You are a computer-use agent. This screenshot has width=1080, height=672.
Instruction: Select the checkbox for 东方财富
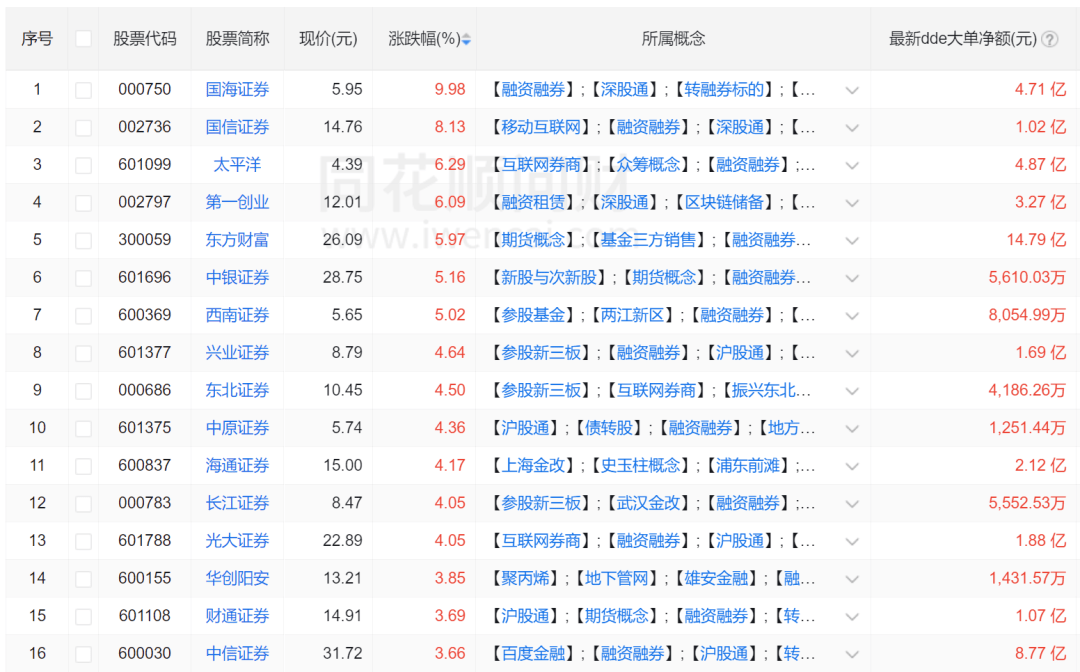pos(83,240)
